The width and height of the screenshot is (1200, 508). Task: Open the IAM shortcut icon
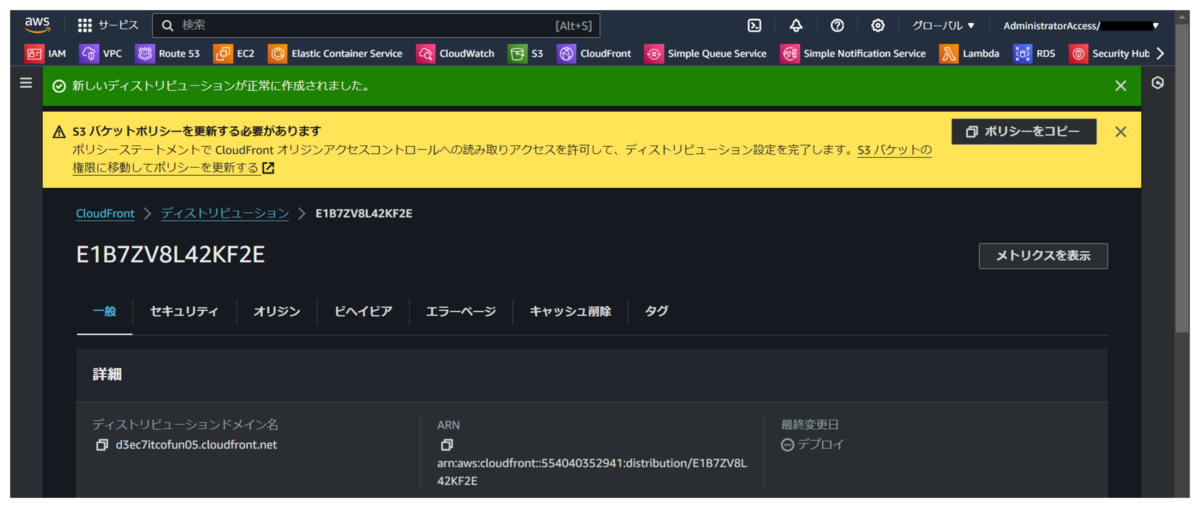[34, 54]
